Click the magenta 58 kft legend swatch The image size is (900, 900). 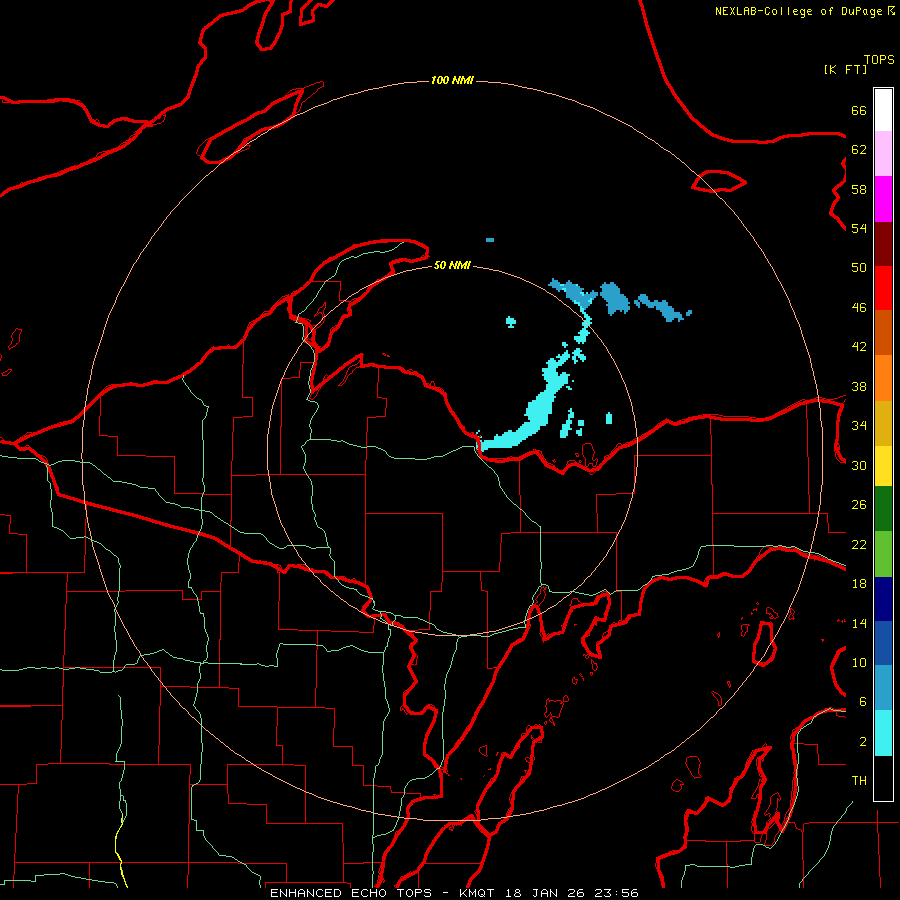pos(883,199)
